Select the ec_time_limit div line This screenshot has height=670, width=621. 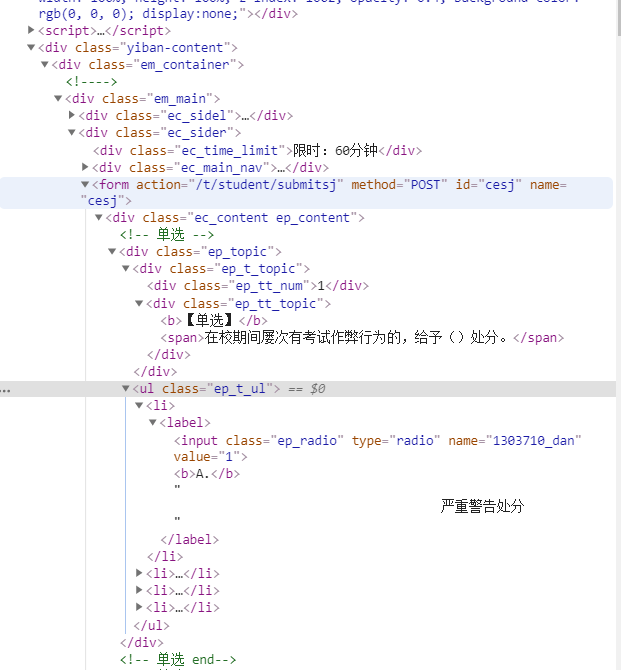(257, 150)
